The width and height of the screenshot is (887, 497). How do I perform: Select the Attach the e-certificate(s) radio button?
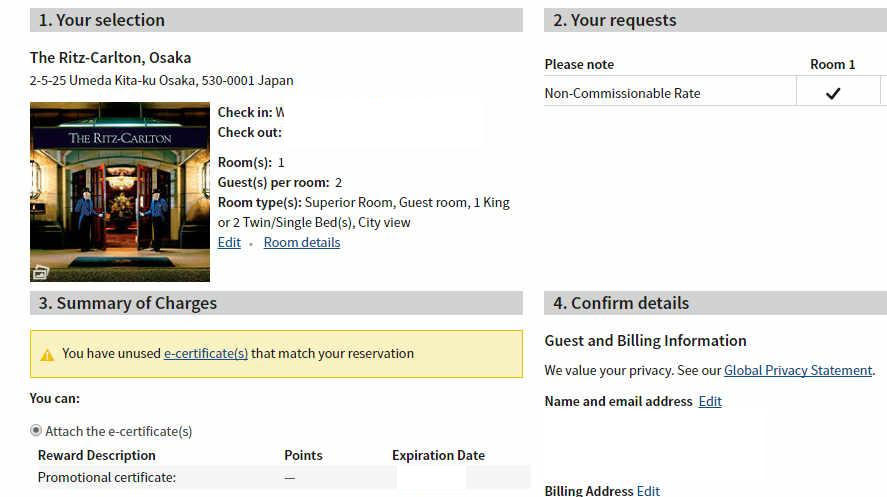click(x=37, y=431)
